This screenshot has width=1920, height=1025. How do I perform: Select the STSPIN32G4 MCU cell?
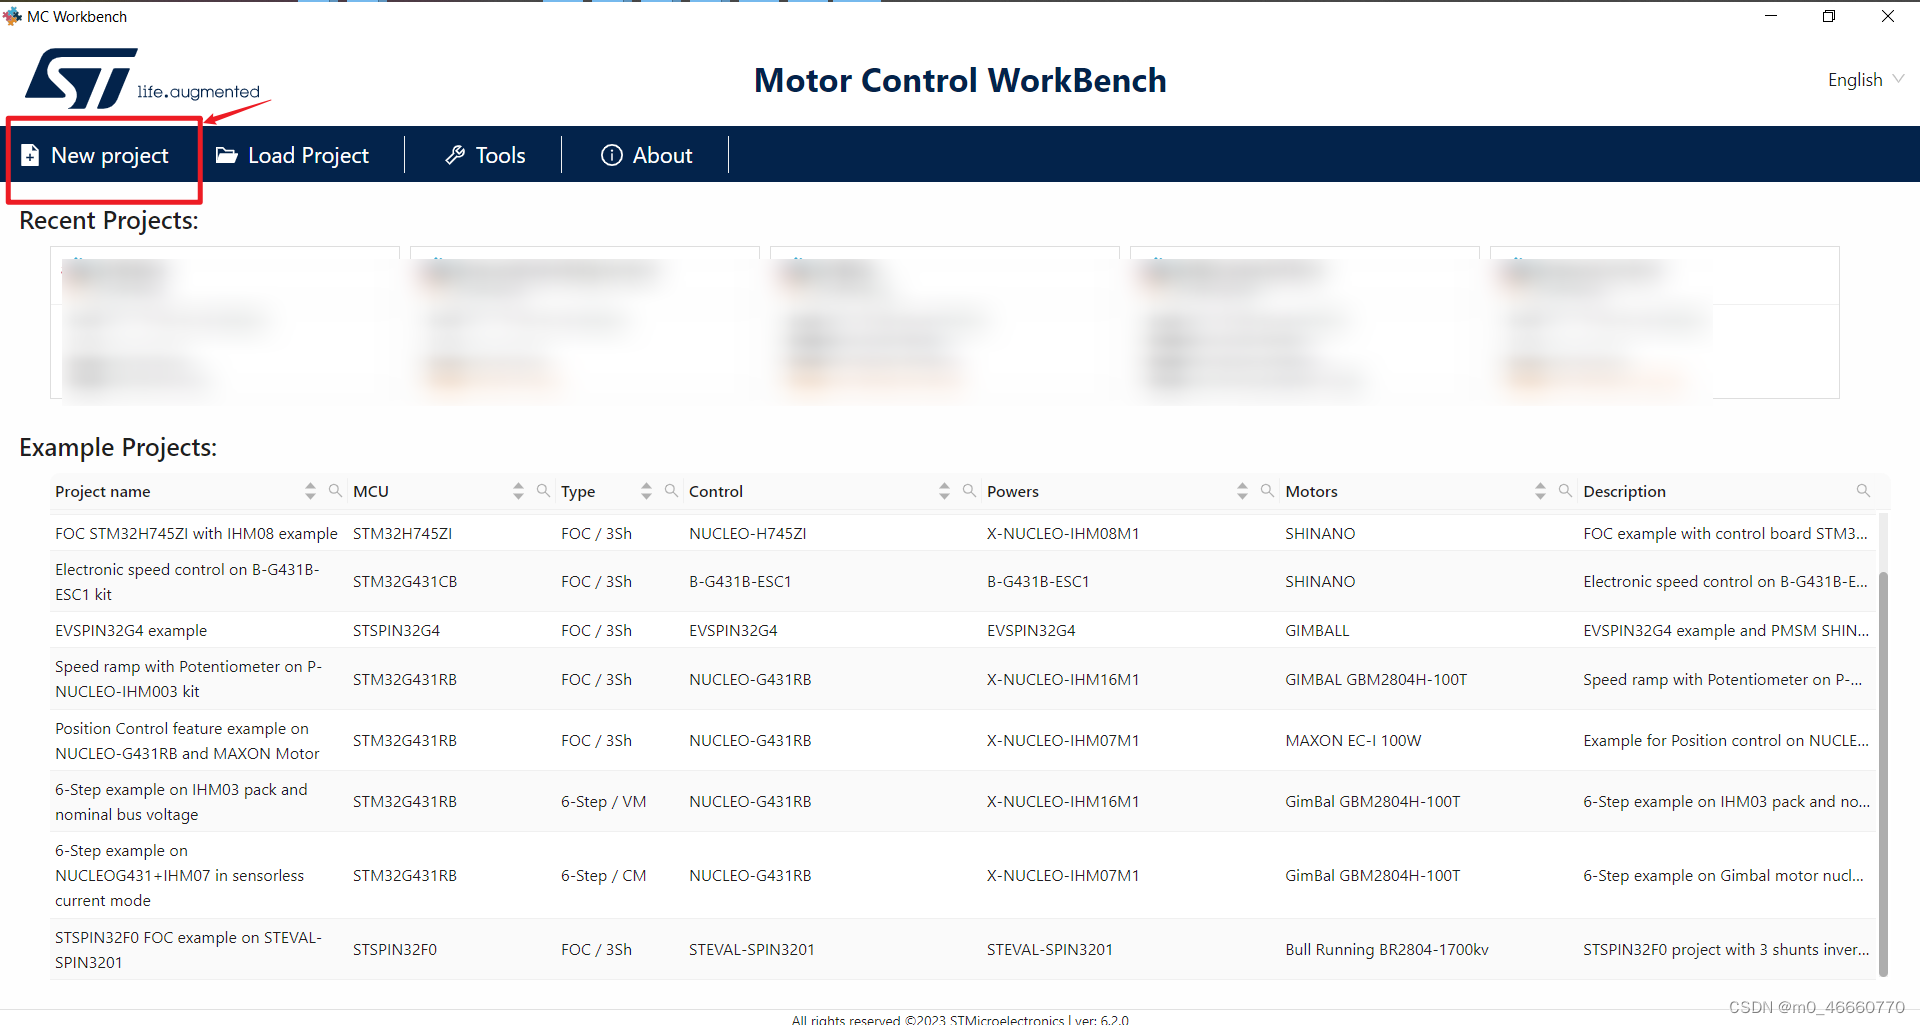[x=396, y=630]
